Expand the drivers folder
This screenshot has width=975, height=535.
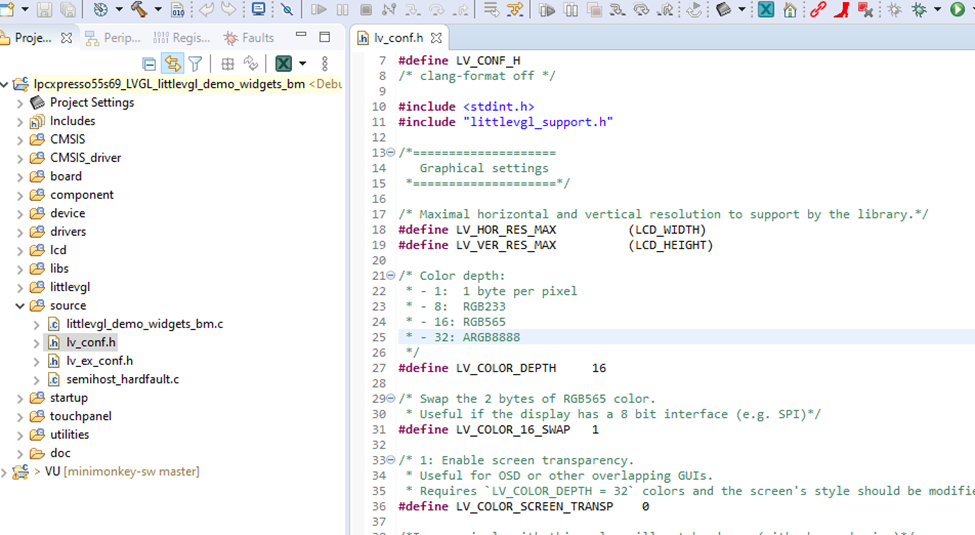[x=20, y=232]
